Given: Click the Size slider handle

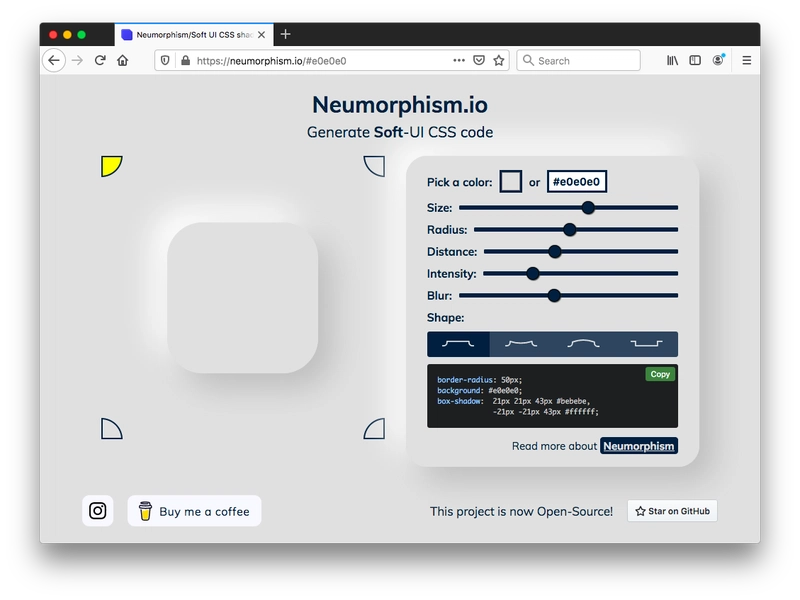Looking at the screenshot, I should click(x=588, y=208).
